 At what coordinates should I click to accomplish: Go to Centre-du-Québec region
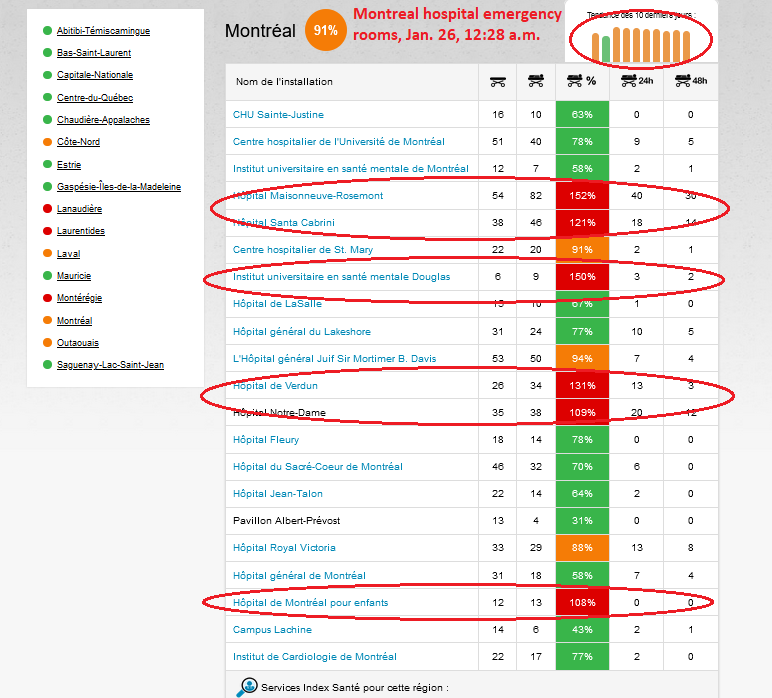click(x=95, y=97)
